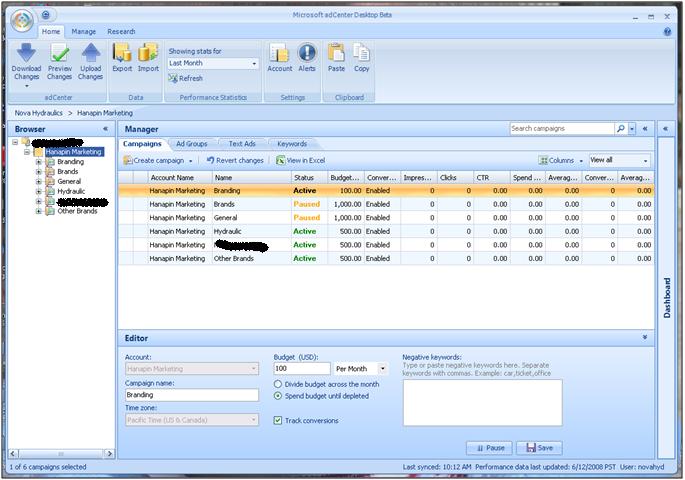Open the Manage ribbon tab
Image resolution: width=685 pixels, height=480 pixels.
tap(83, 31)
